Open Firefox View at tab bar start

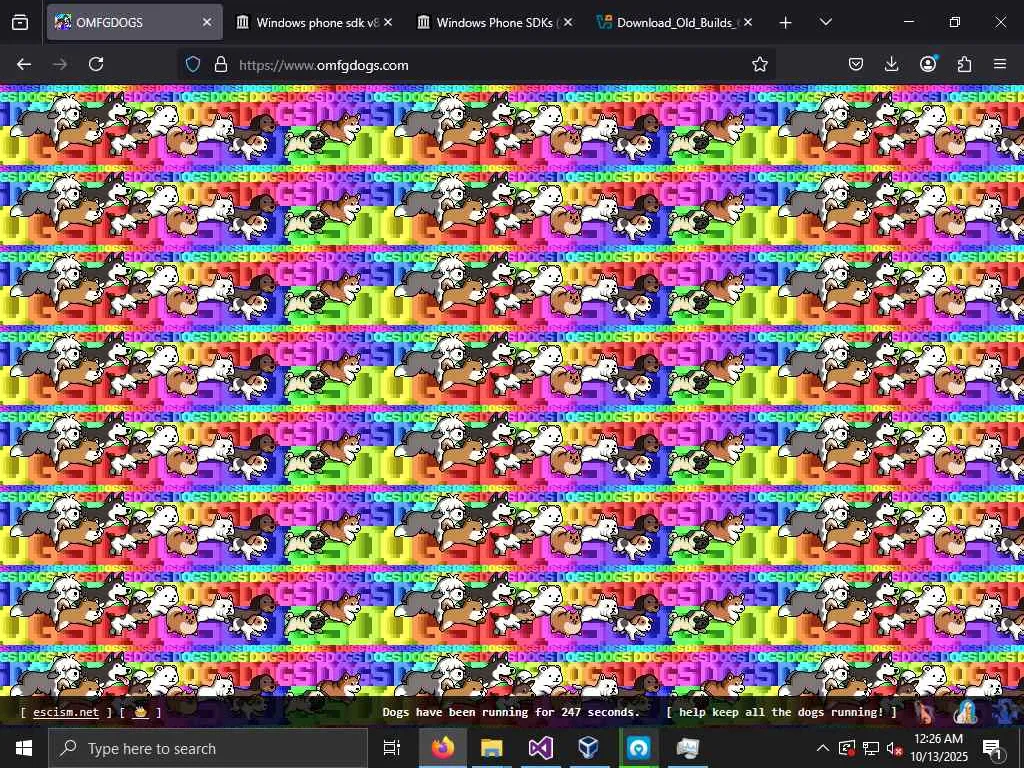pyautogui.click(x=20, y=22)
